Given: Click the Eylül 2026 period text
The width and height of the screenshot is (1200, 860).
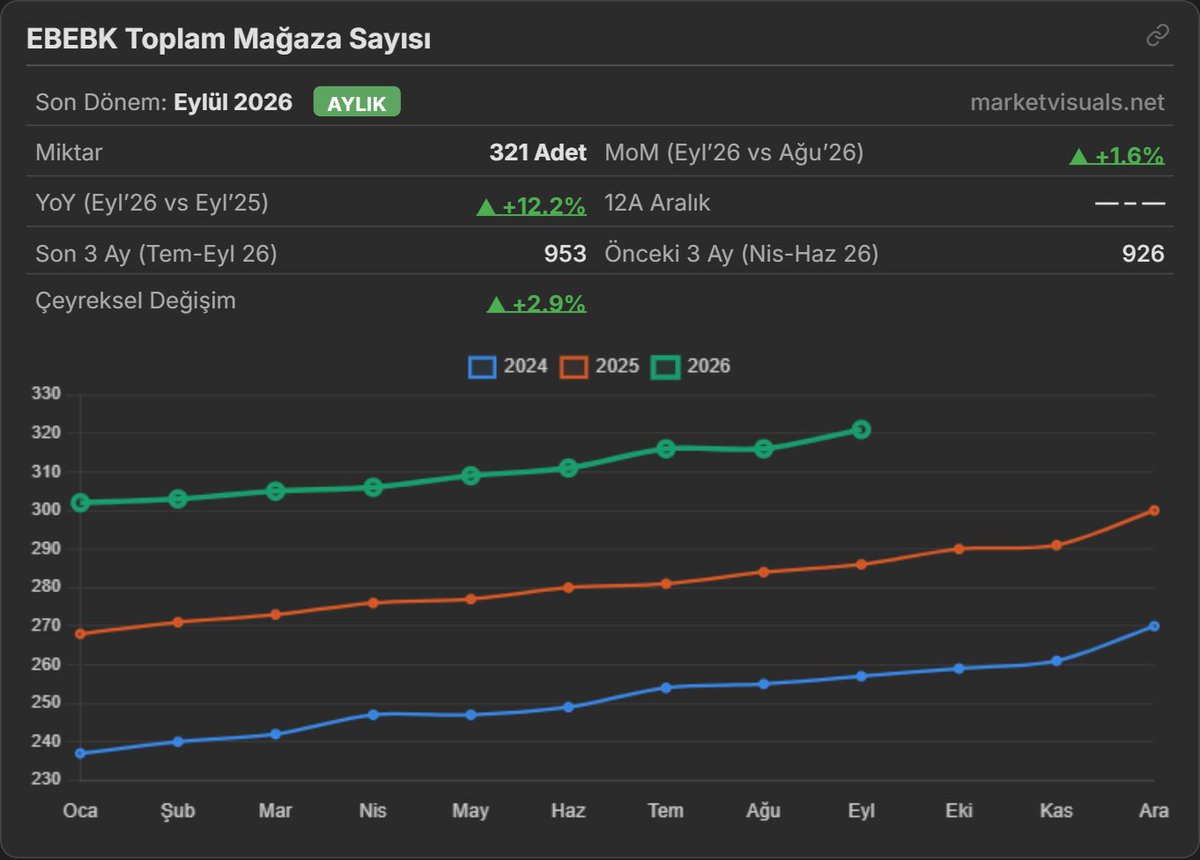Looking at the screenshot, I should (233, 102).
